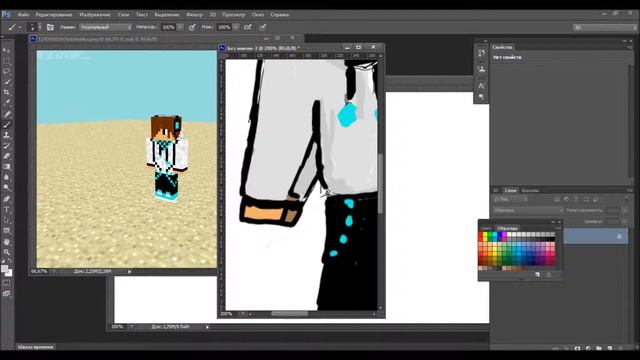This screenshot has width=640, height=360.
Task: Click the delete swatch trash button
Action: tap(549, 275)
